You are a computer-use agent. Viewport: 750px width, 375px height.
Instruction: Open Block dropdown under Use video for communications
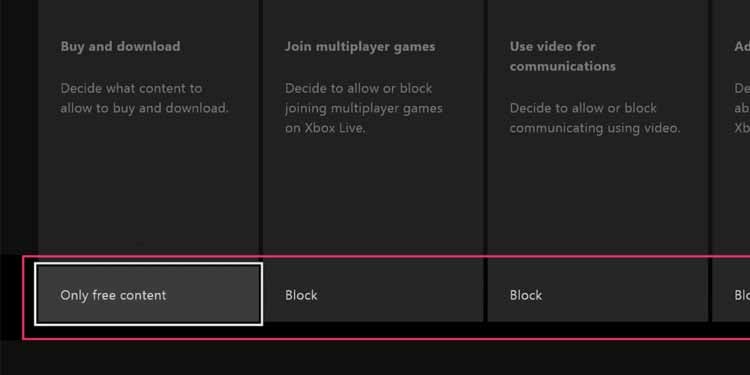click(597, 291)
